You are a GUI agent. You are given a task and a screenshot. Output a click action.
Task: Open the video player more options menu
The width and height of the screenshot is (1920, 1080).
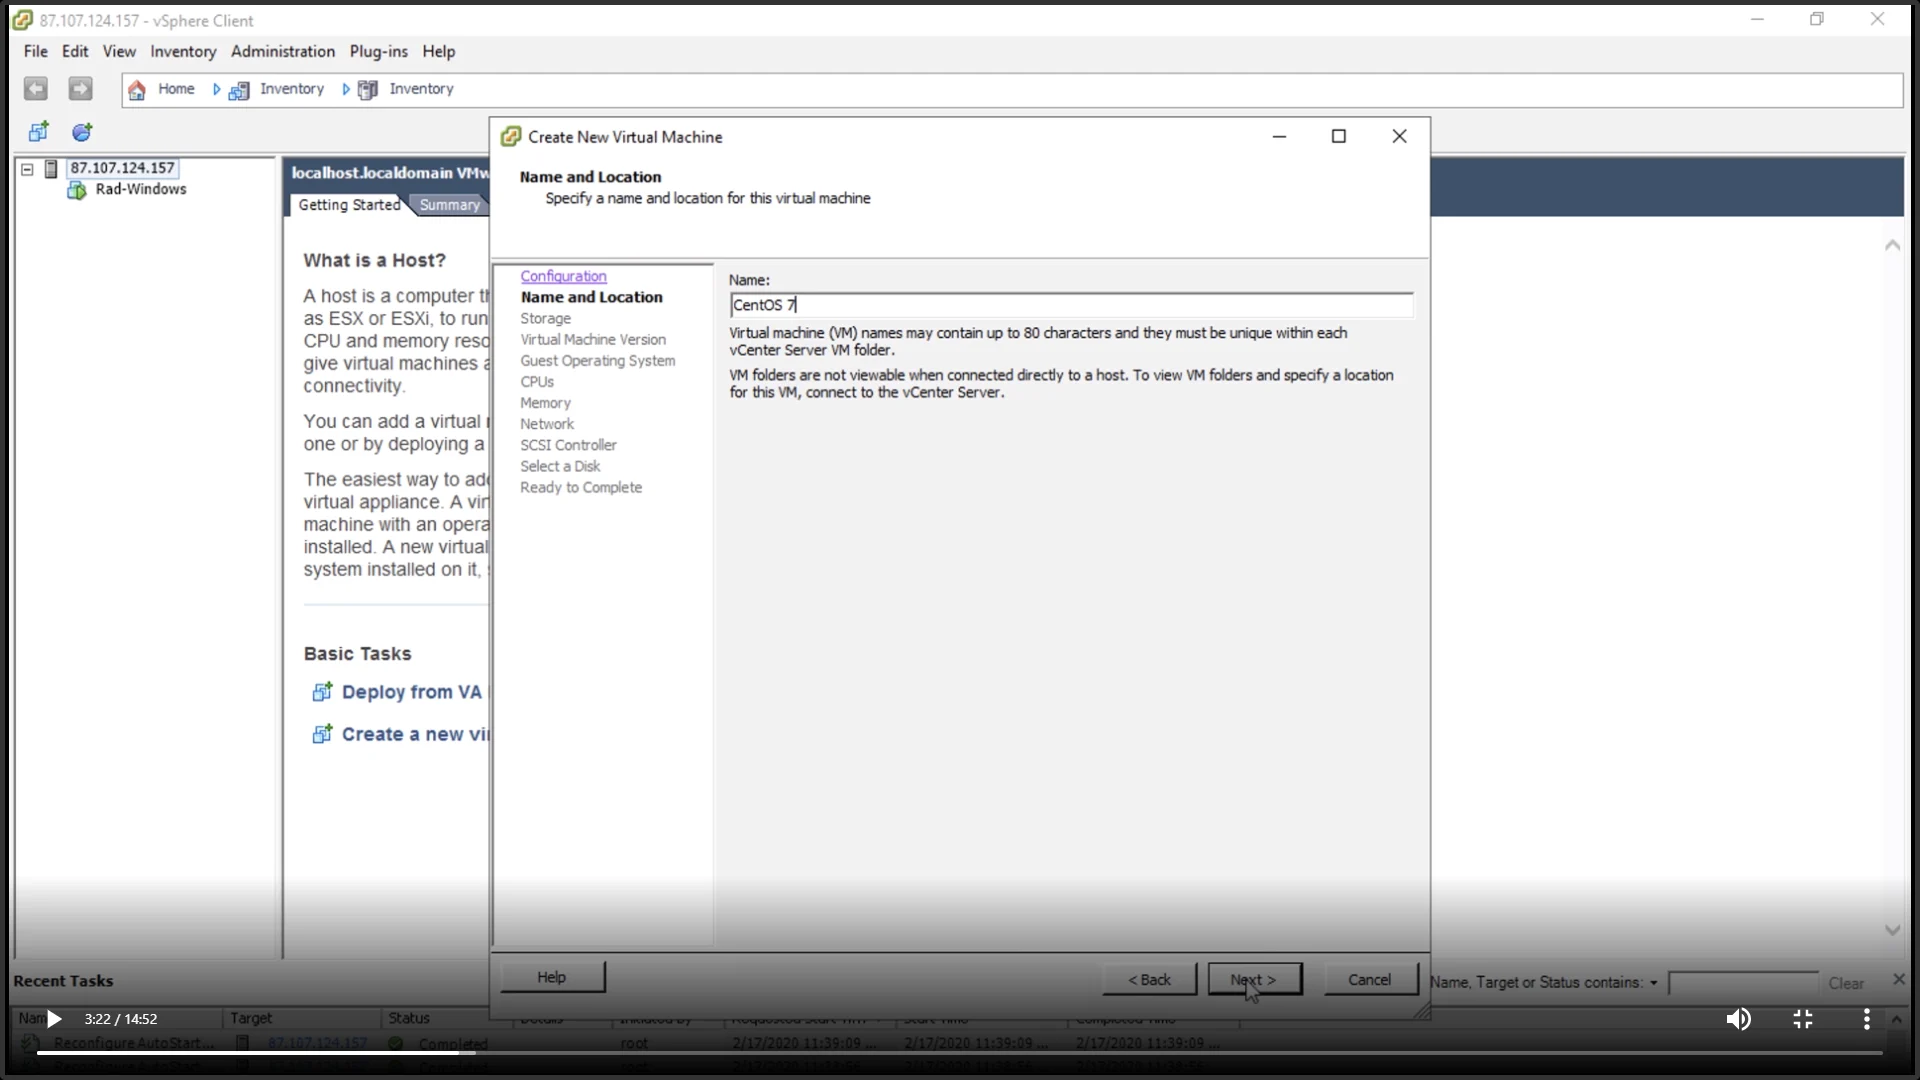(x=1866, y=1019)
